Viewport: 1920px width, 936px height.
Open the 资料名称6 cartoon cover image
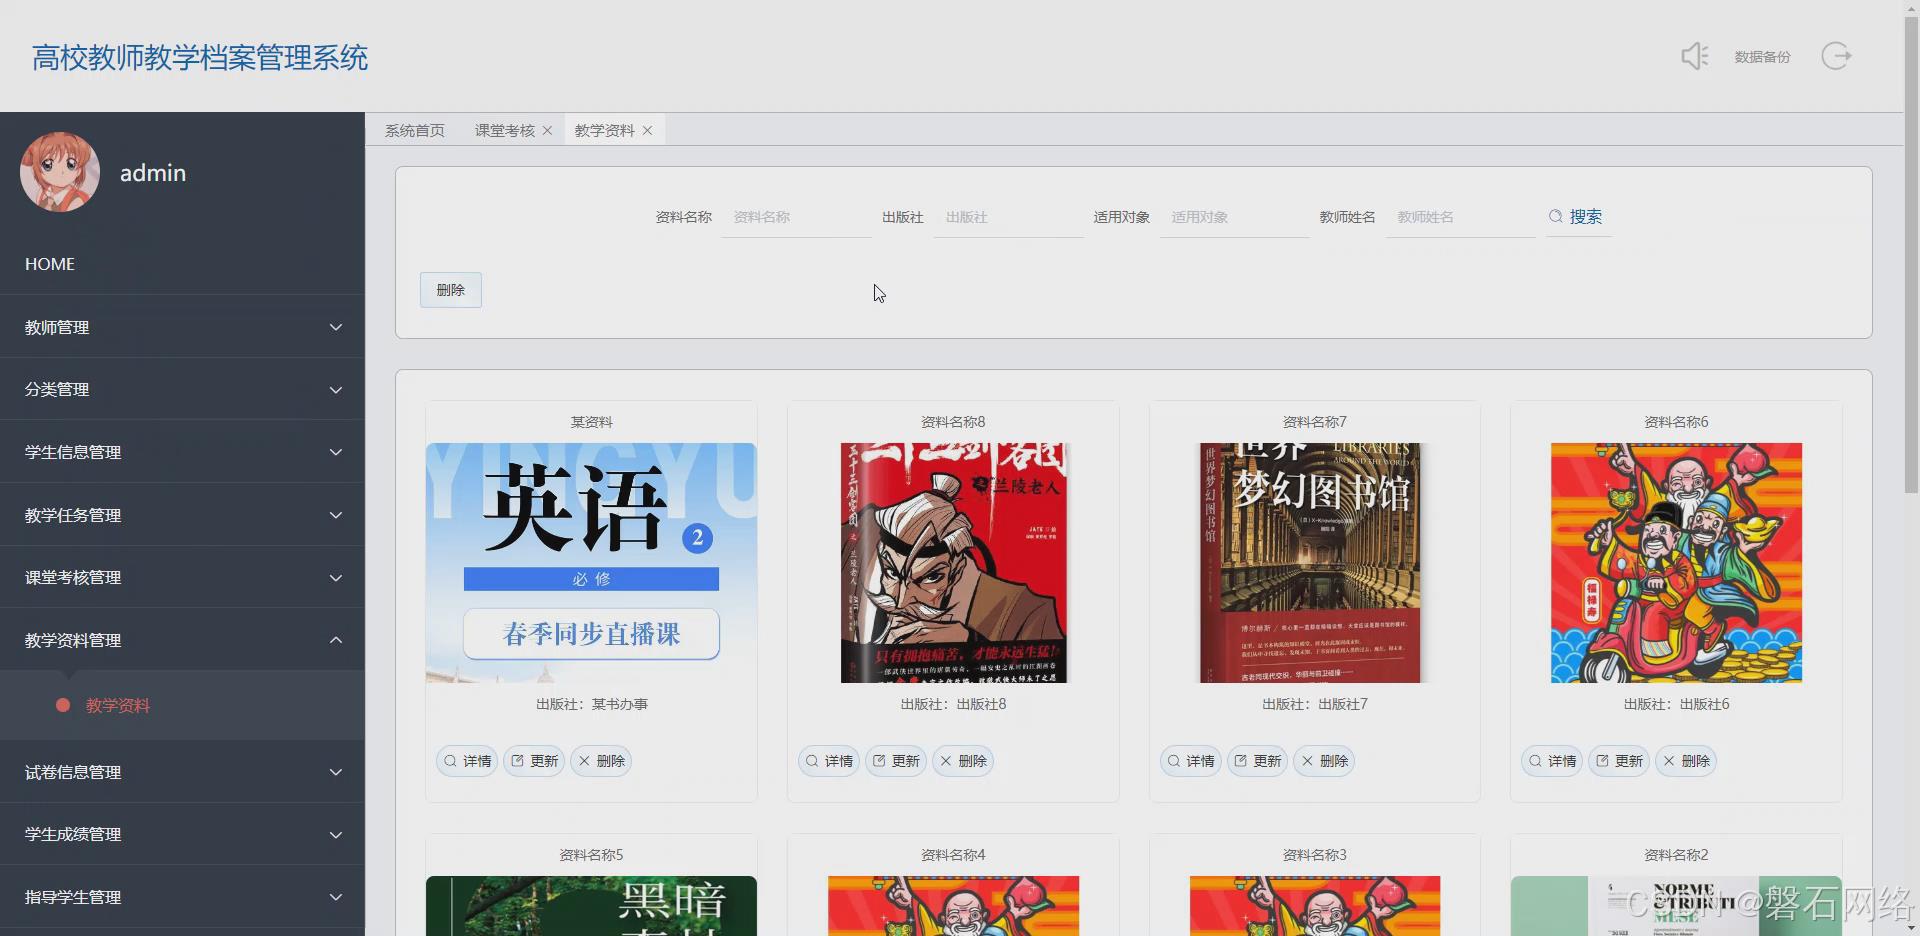(x=1676, y=563)
